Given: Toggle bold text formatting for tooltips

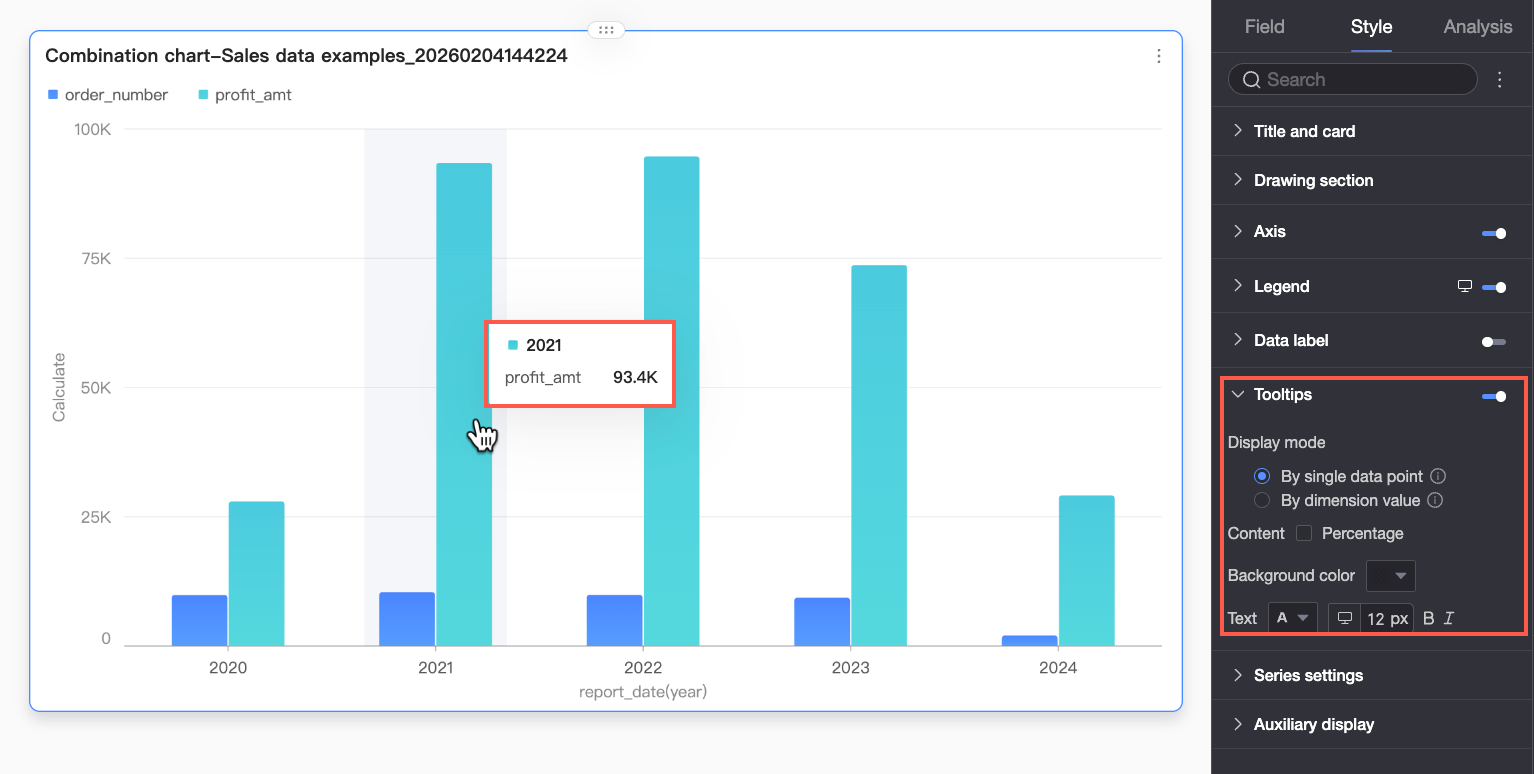Looking at the screenshot, I should (x=1428, y=618).
